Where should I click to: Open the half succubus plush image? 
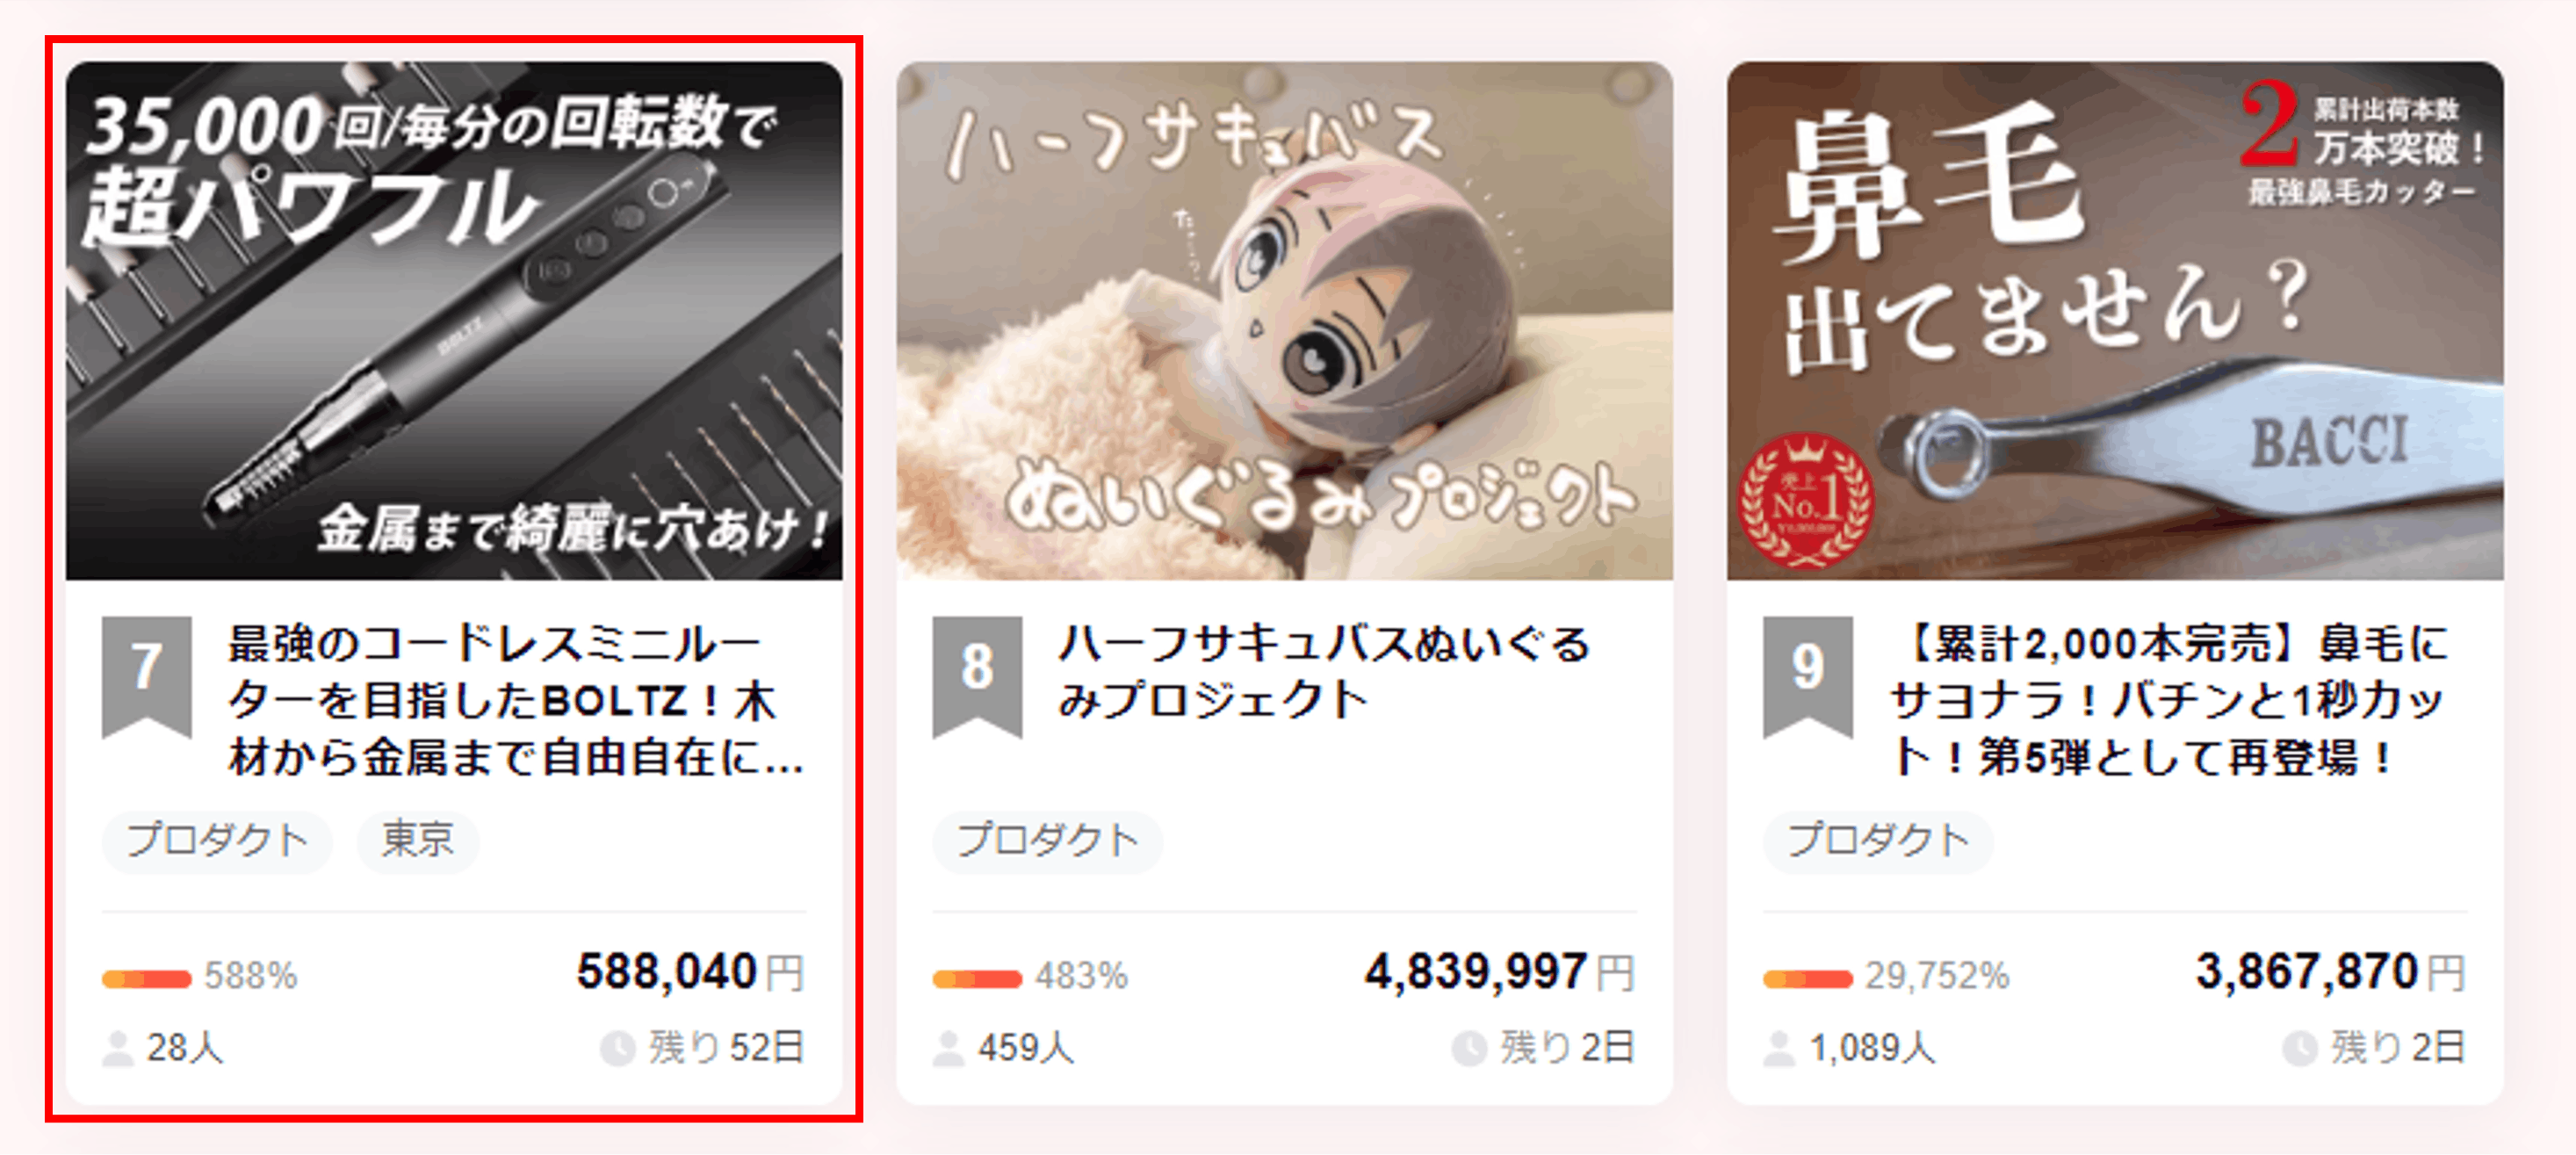(1285, 321)
